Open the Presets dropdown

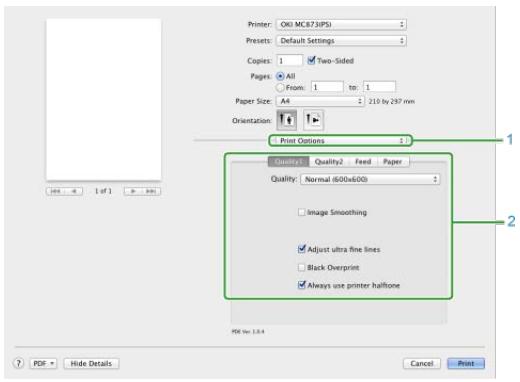coord(341,41)
